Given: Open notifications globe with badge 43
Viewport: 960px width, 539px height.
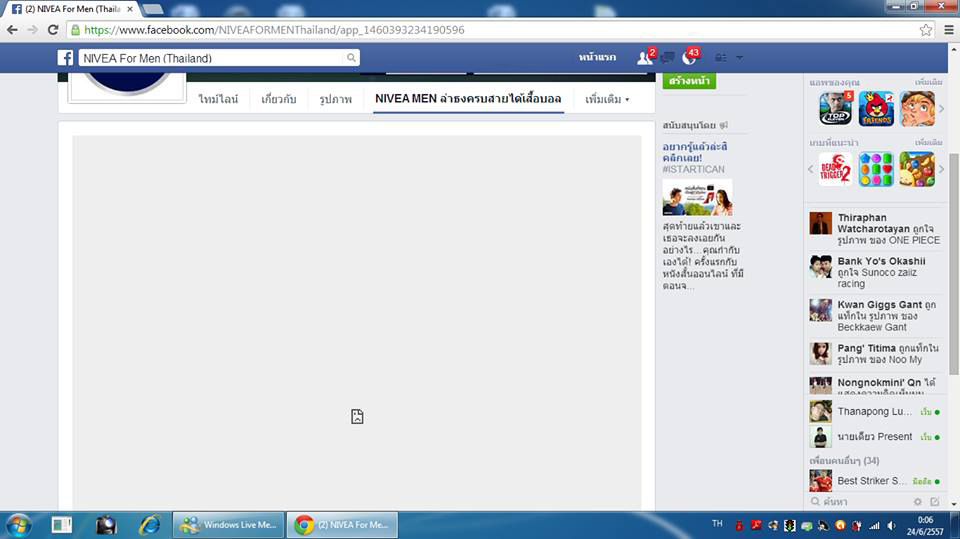Looking at the screenshot, I should click(690, 57).
